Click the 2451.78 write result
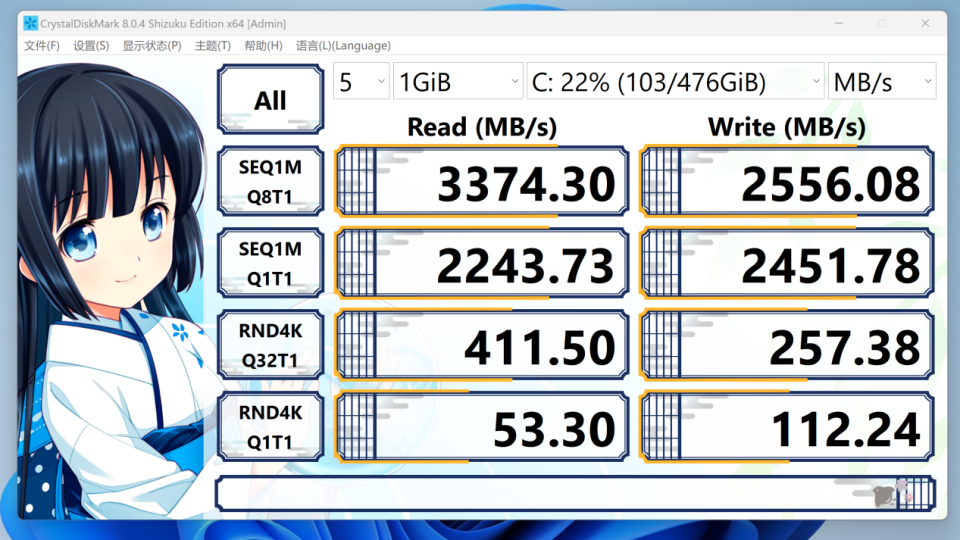This screenshot has height=540, width=960. click(x=787, y=263)
